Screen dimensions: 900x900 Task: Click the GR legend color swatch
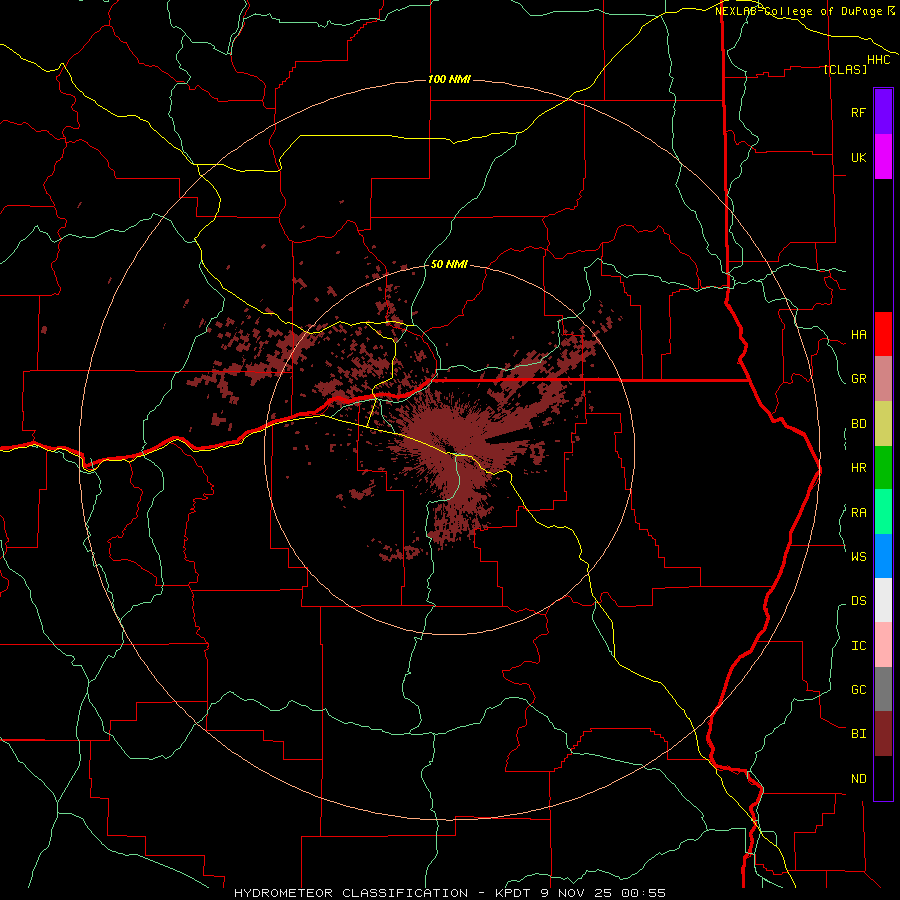click(883, 379)
